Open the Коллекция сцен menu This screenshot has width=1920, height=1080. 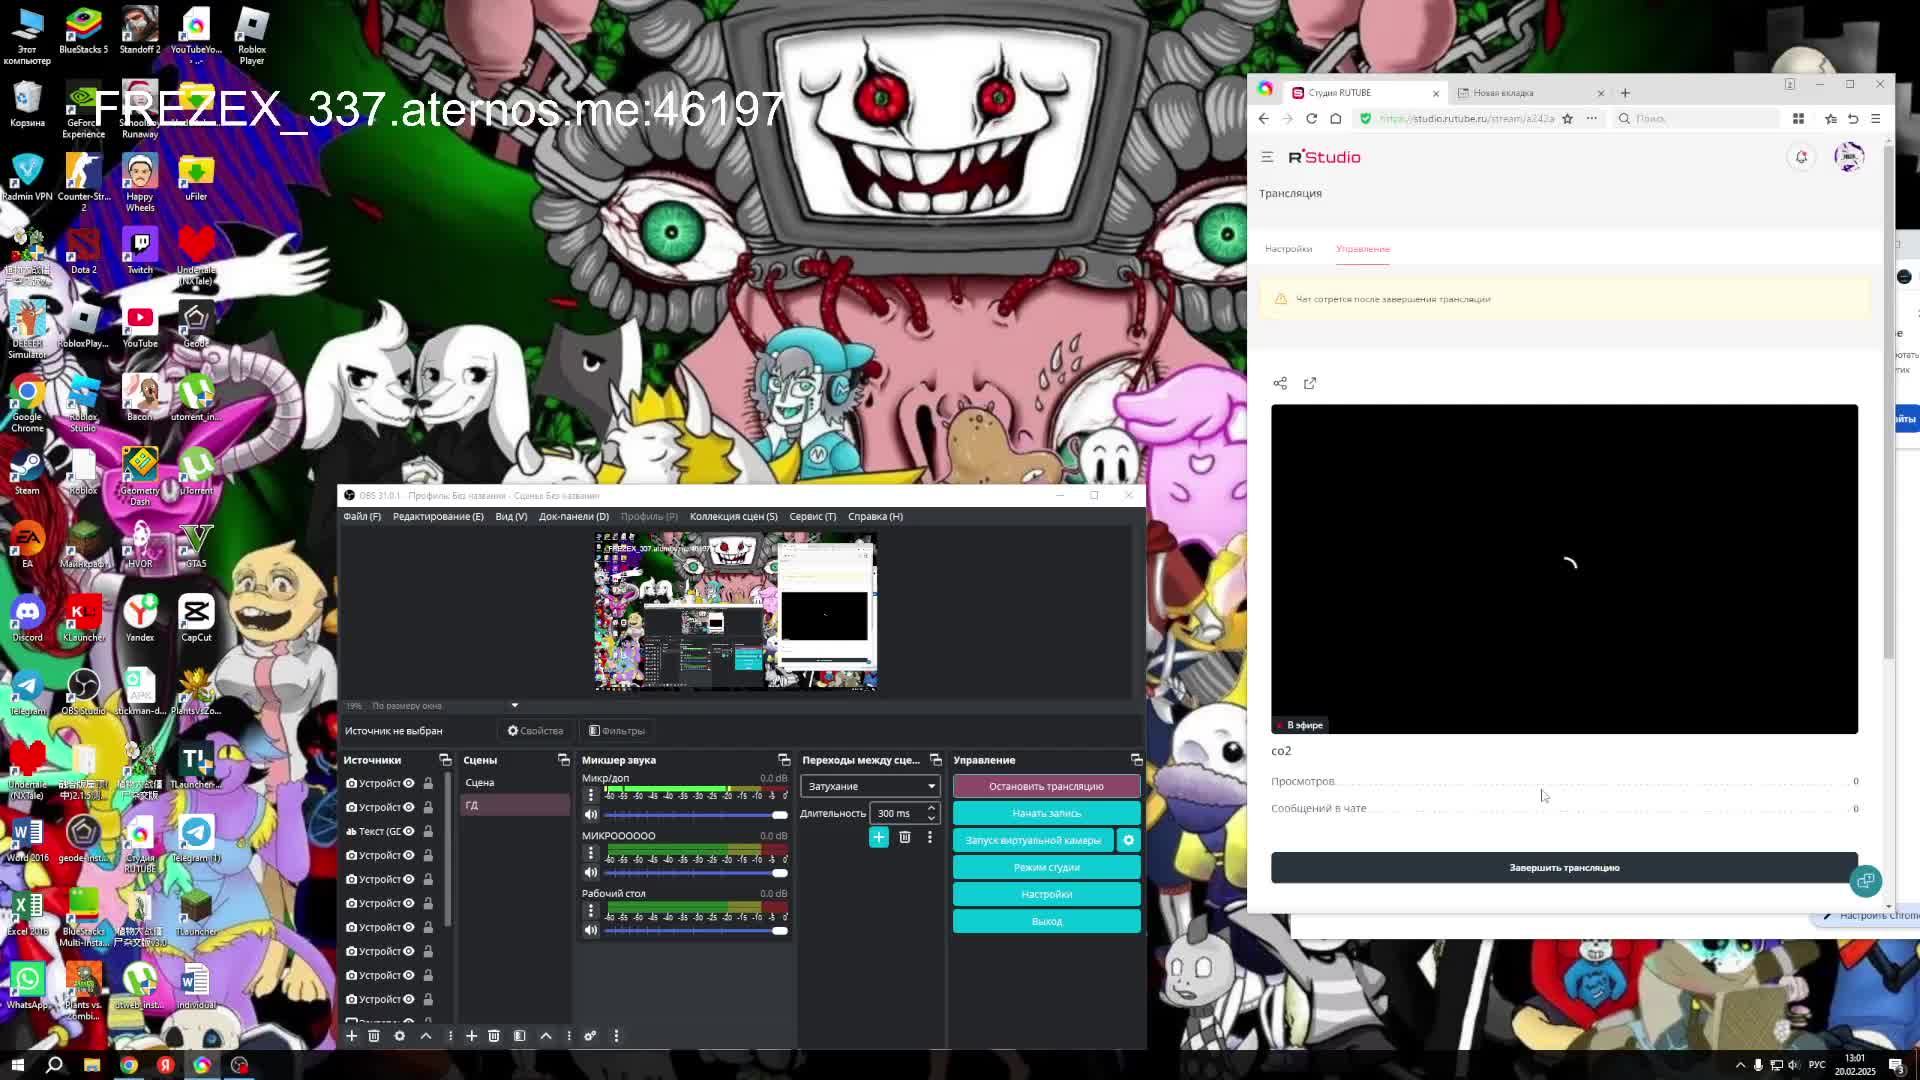click(733, 516)
